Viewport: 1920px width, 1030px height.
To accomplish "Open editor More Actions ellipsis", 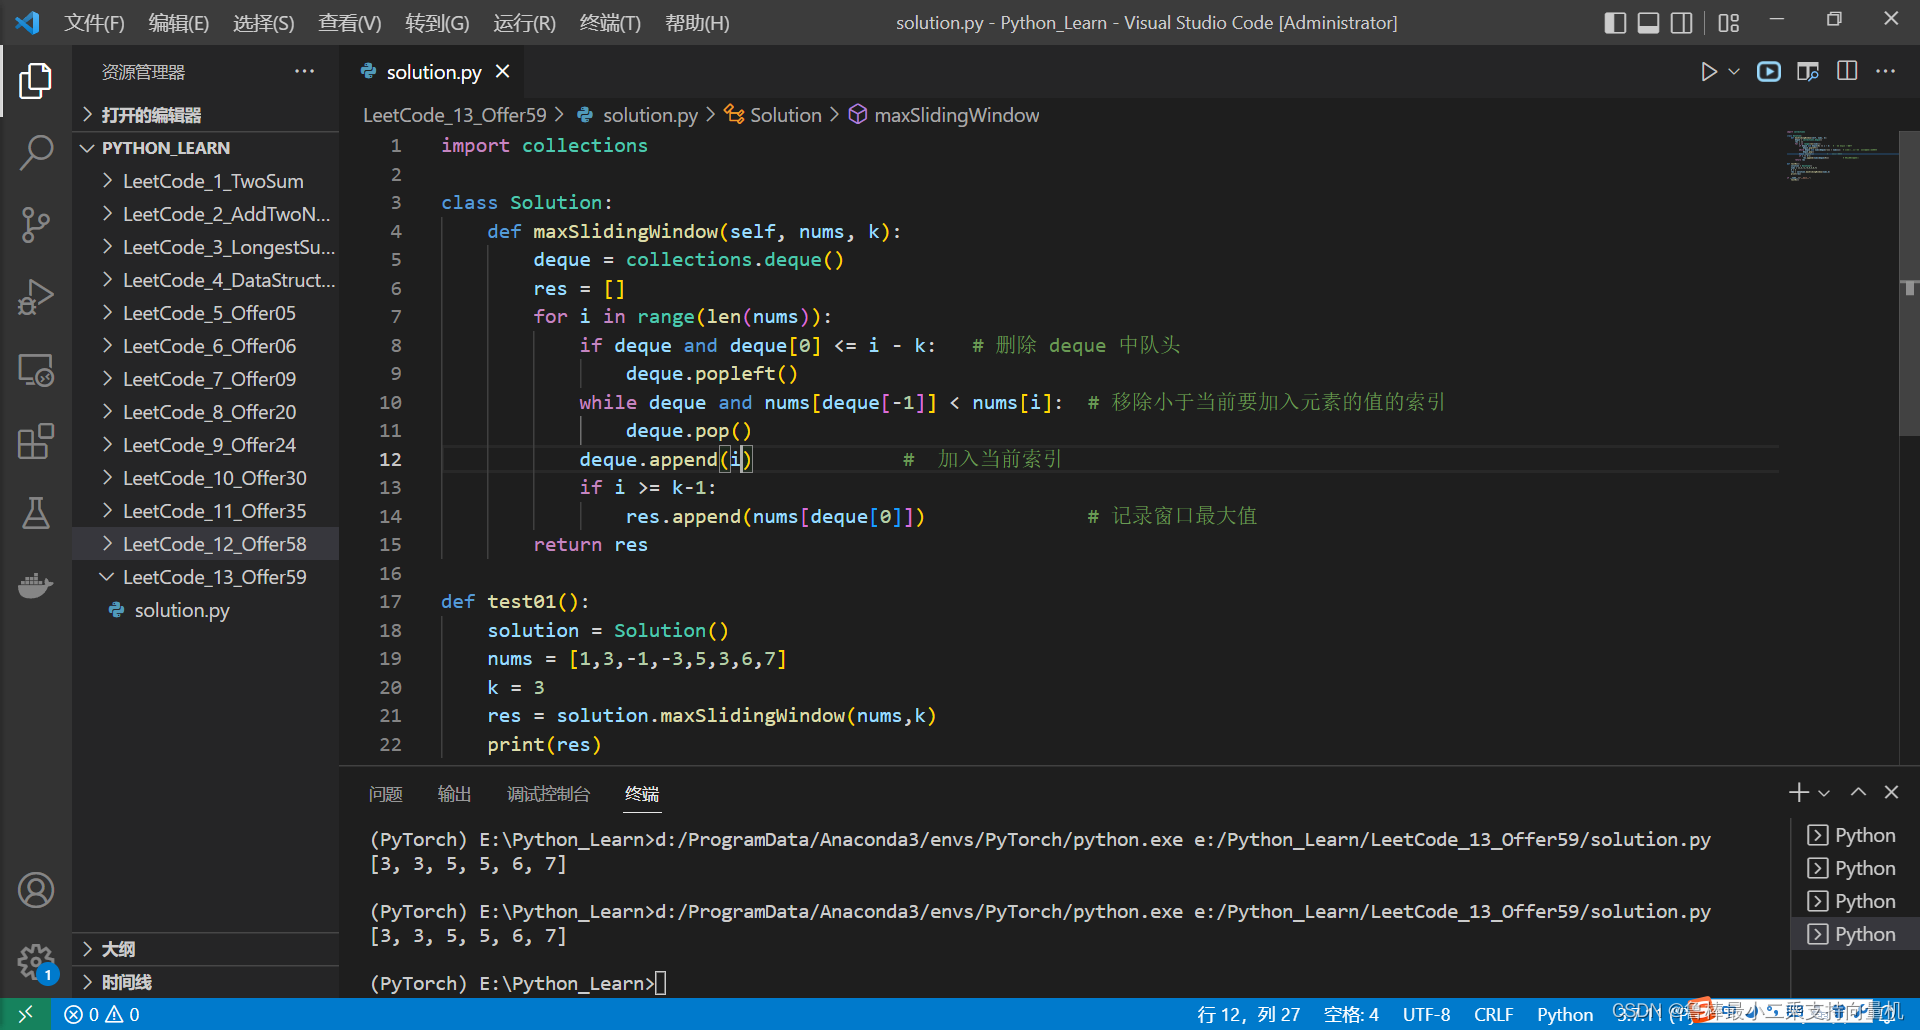I will click(x=1886, y=72).
